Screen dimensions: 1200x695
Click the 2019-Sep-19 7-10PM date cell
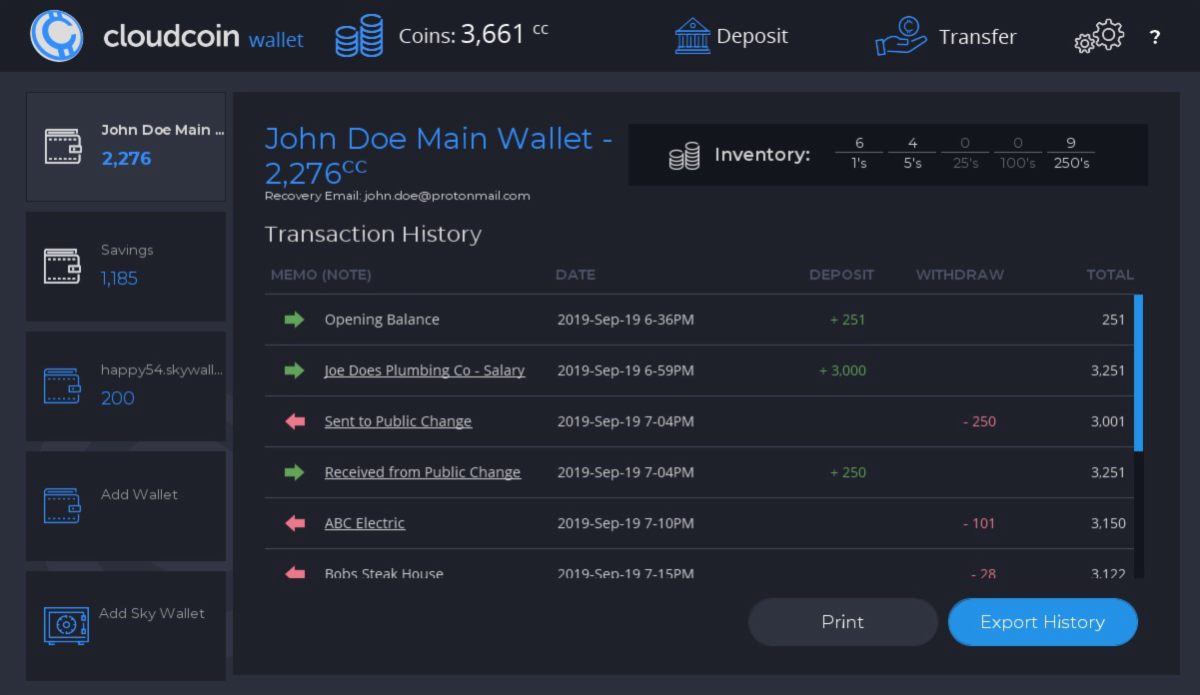tap(626, 523)
